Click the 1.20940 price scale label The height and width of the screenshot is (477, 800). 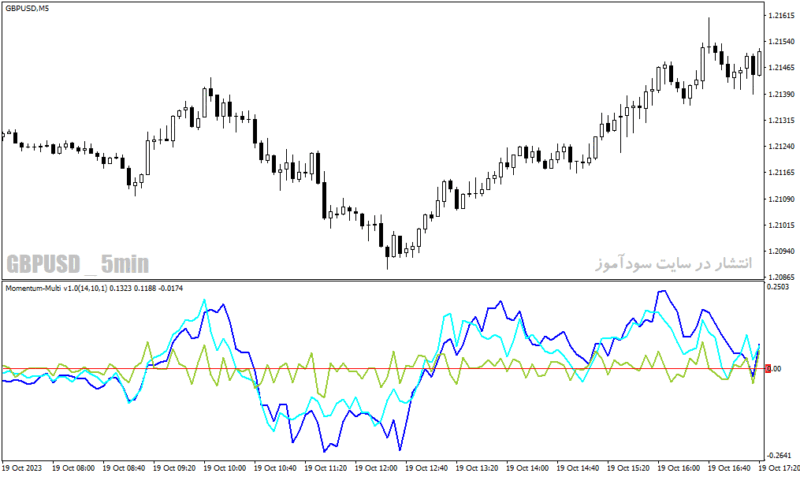pyautogui.click(x=782, y=251)
